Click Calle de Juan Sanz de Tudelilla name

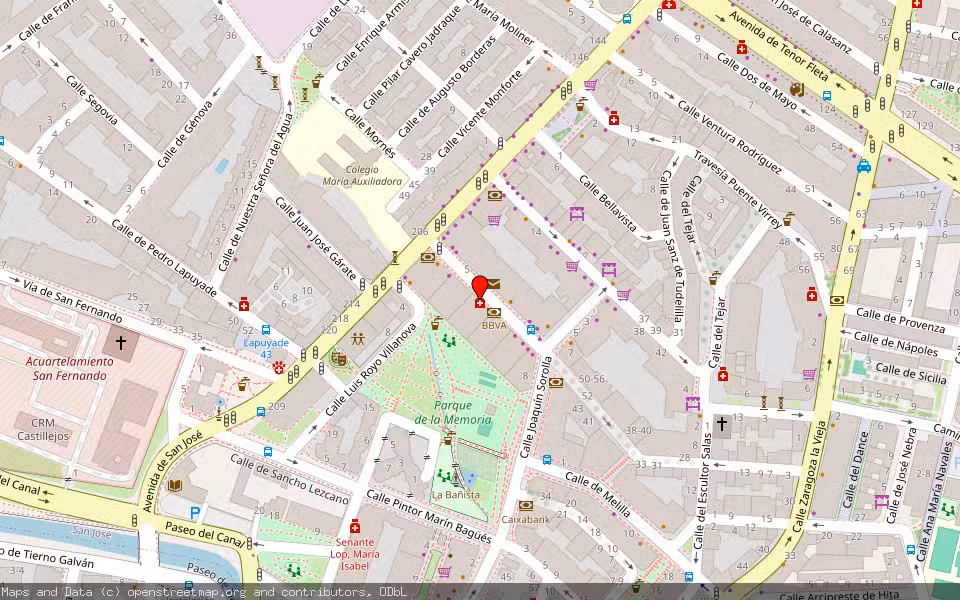(x=671, y=246)
